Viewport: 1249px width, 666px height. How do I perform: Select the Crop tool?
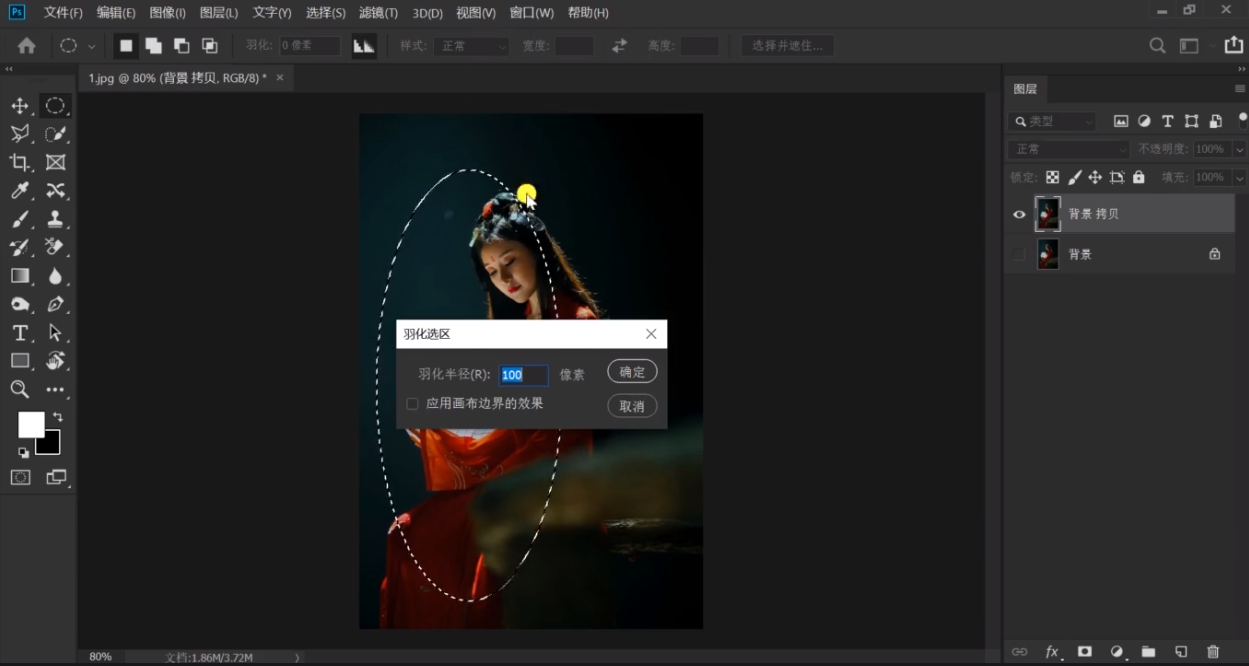click(x=20, y=162)
